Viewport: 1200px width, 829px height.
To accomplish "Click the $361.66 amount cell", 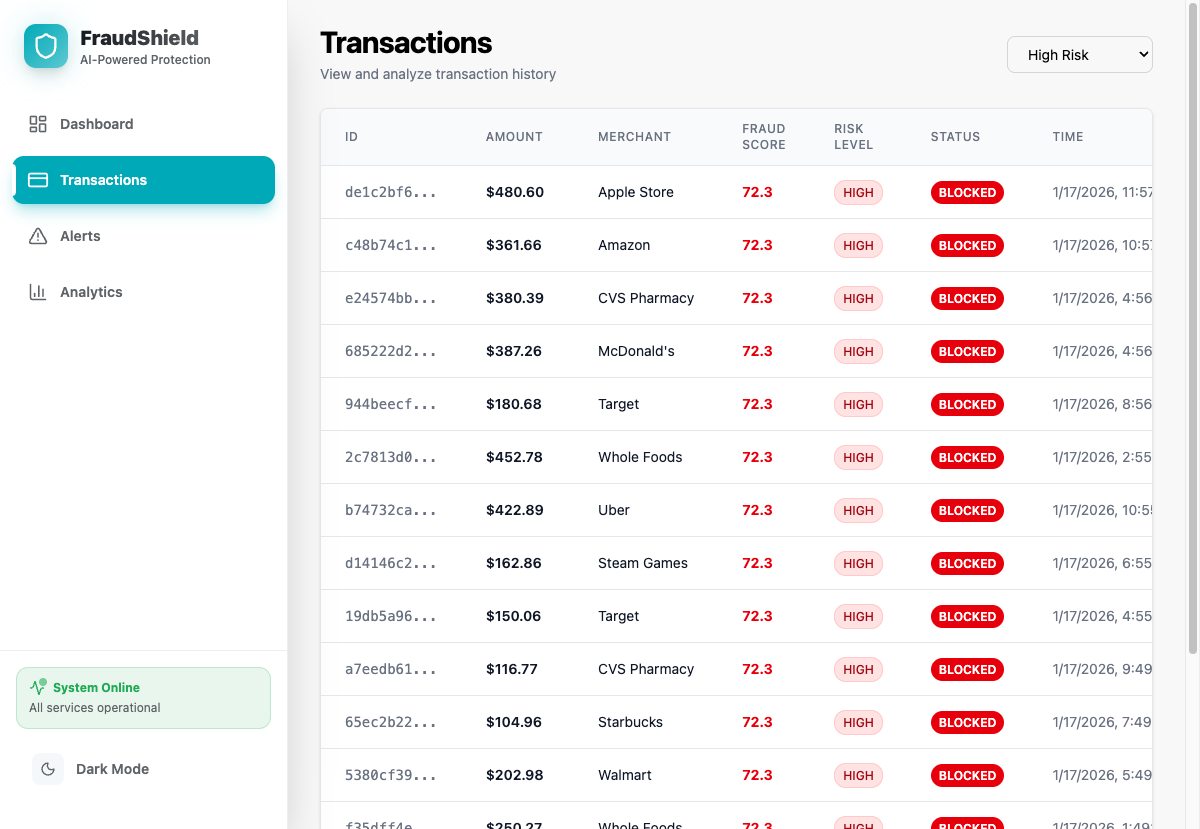I will pyautogui.click(x=514, y=245).
